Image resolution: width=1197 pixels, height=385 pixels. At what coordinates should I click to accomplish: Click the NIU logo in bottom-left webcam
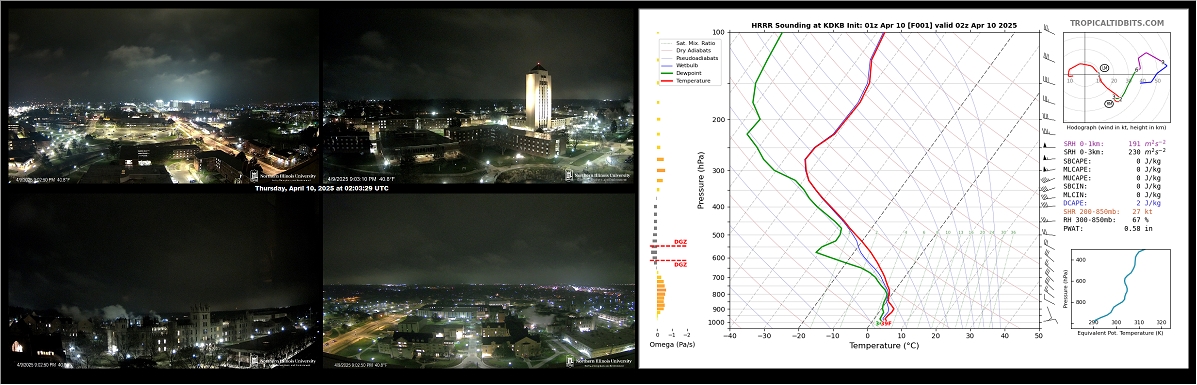[283, 361]
